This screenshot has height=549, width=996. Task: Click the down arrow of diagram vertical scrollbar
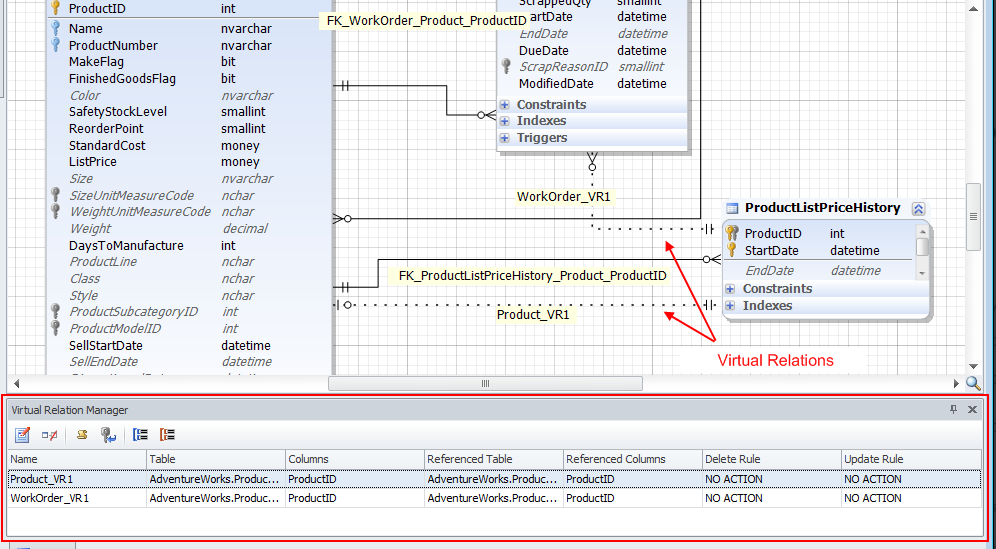(x=972, y=366)
